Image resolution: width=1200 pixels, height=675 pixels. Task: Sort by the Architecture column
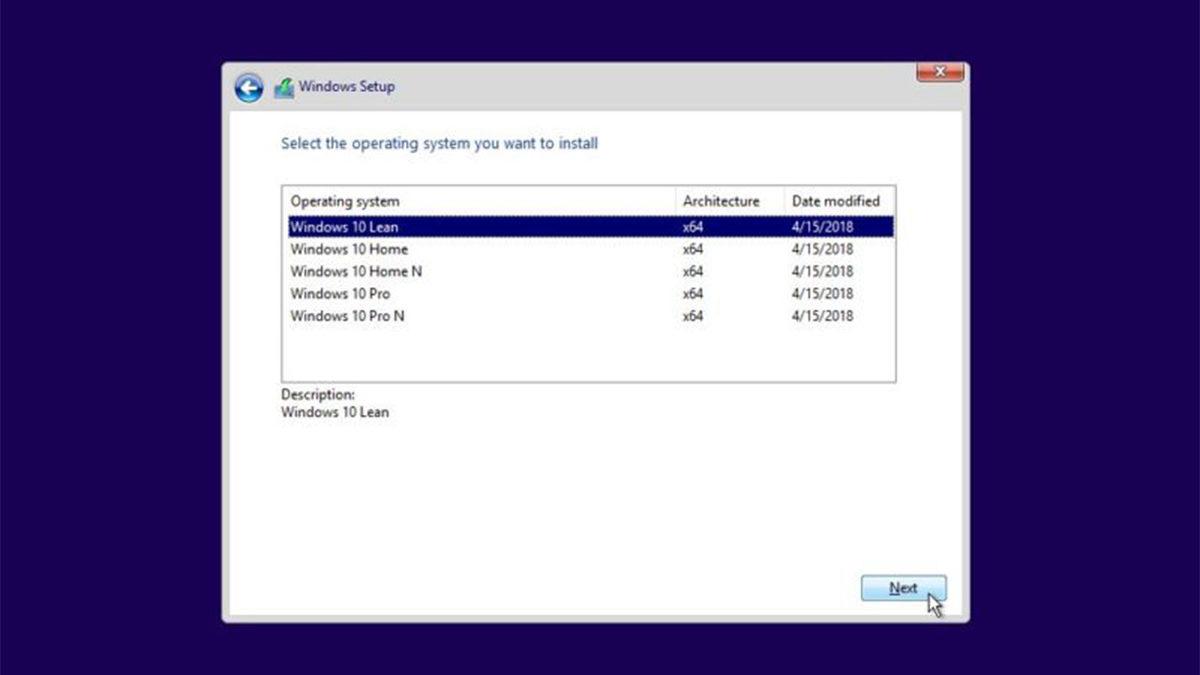click(722, 201)
